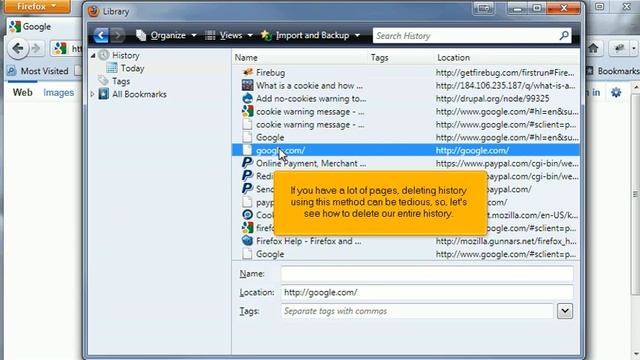The height and width of the screenshot is (360, 640).
Task: Select the google.com/ highlighted entry
Action: coord(406,150)
